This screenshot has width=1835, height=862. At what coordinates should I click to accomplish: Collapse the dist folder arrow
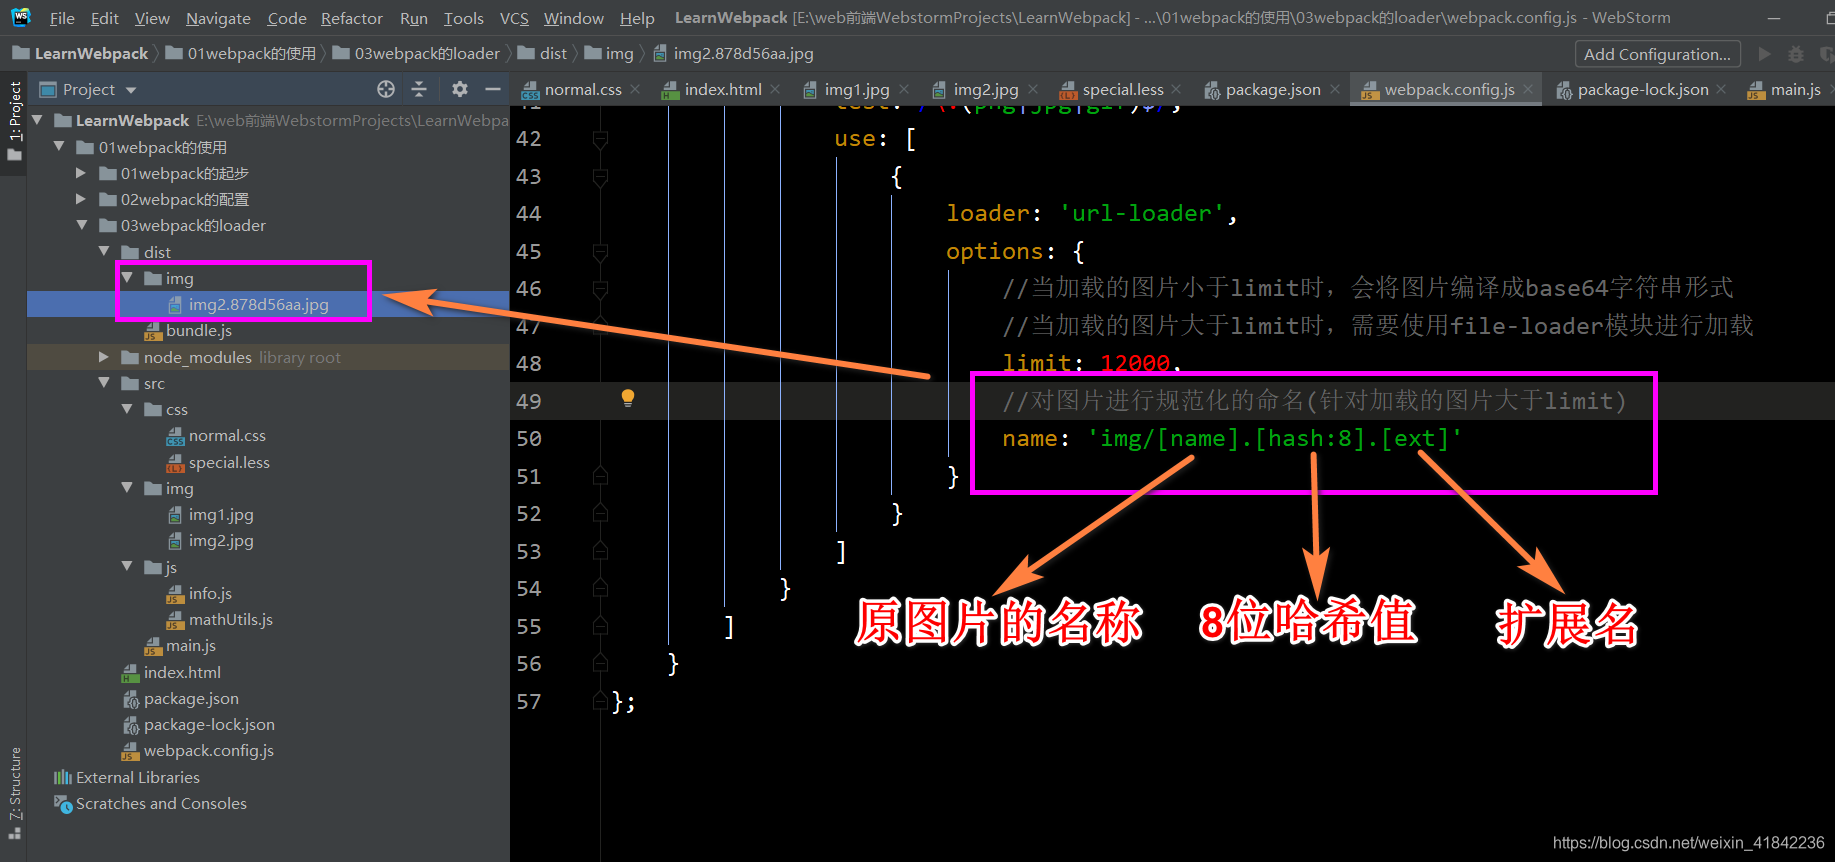tap(104, 252)
